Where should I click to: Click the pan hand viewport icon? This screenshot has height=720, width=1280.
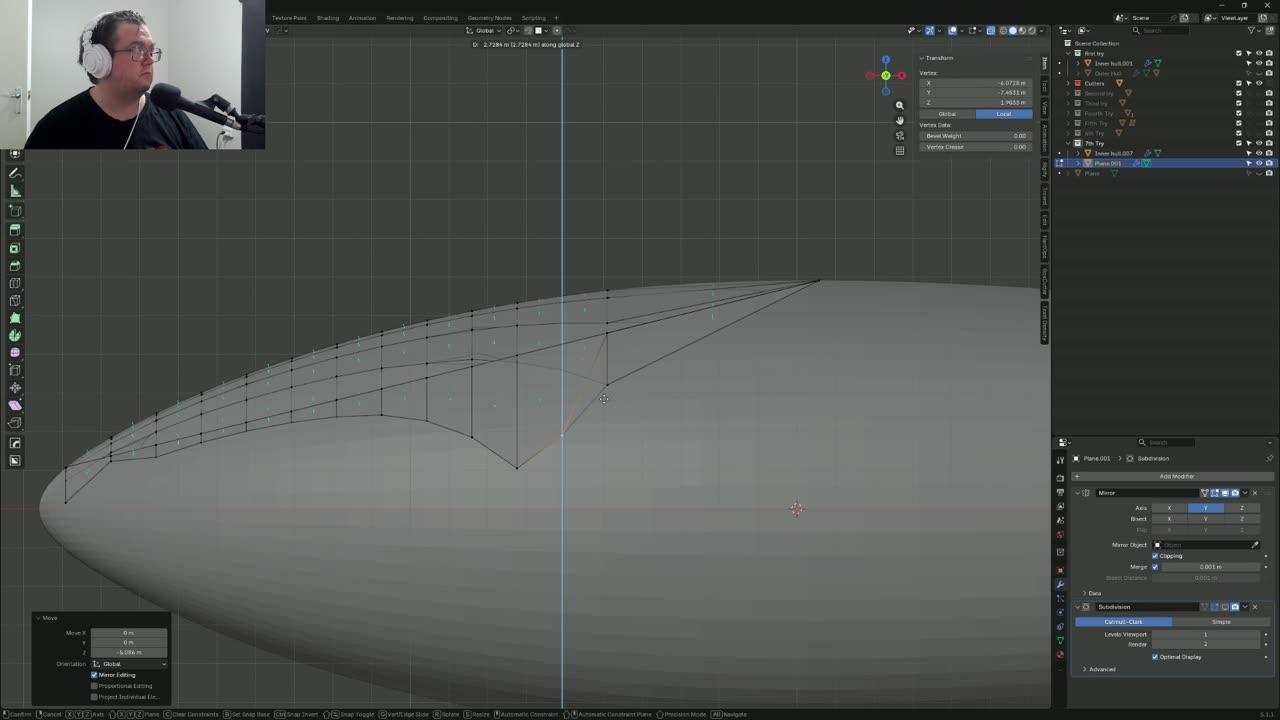(900, 120)
